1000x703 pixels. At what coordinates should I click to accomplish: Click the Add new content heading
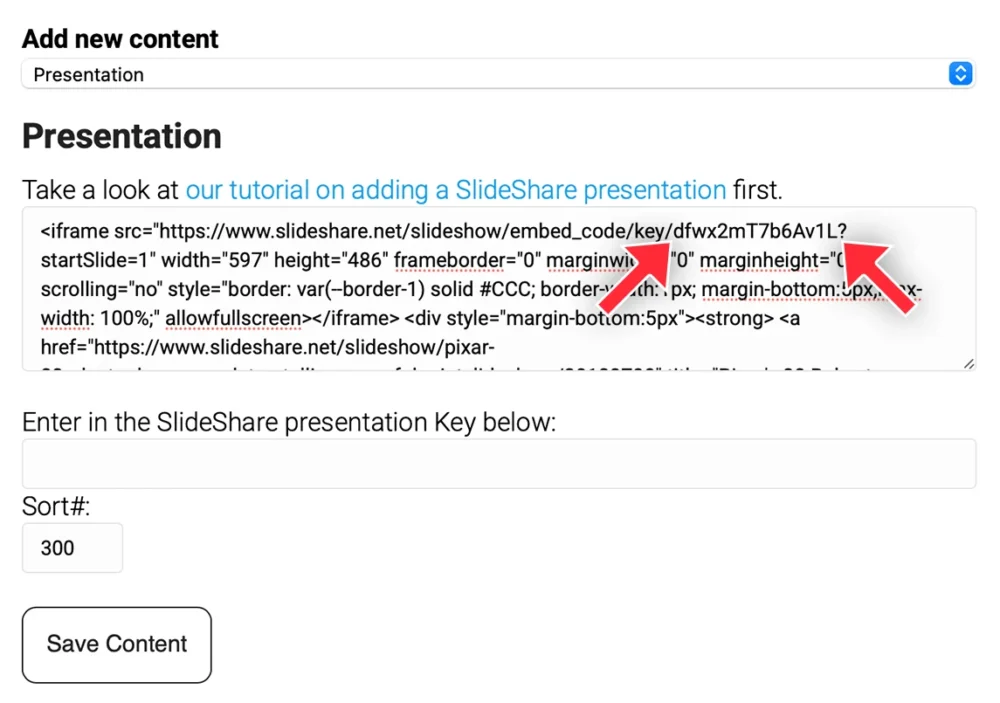pos(121,39)
